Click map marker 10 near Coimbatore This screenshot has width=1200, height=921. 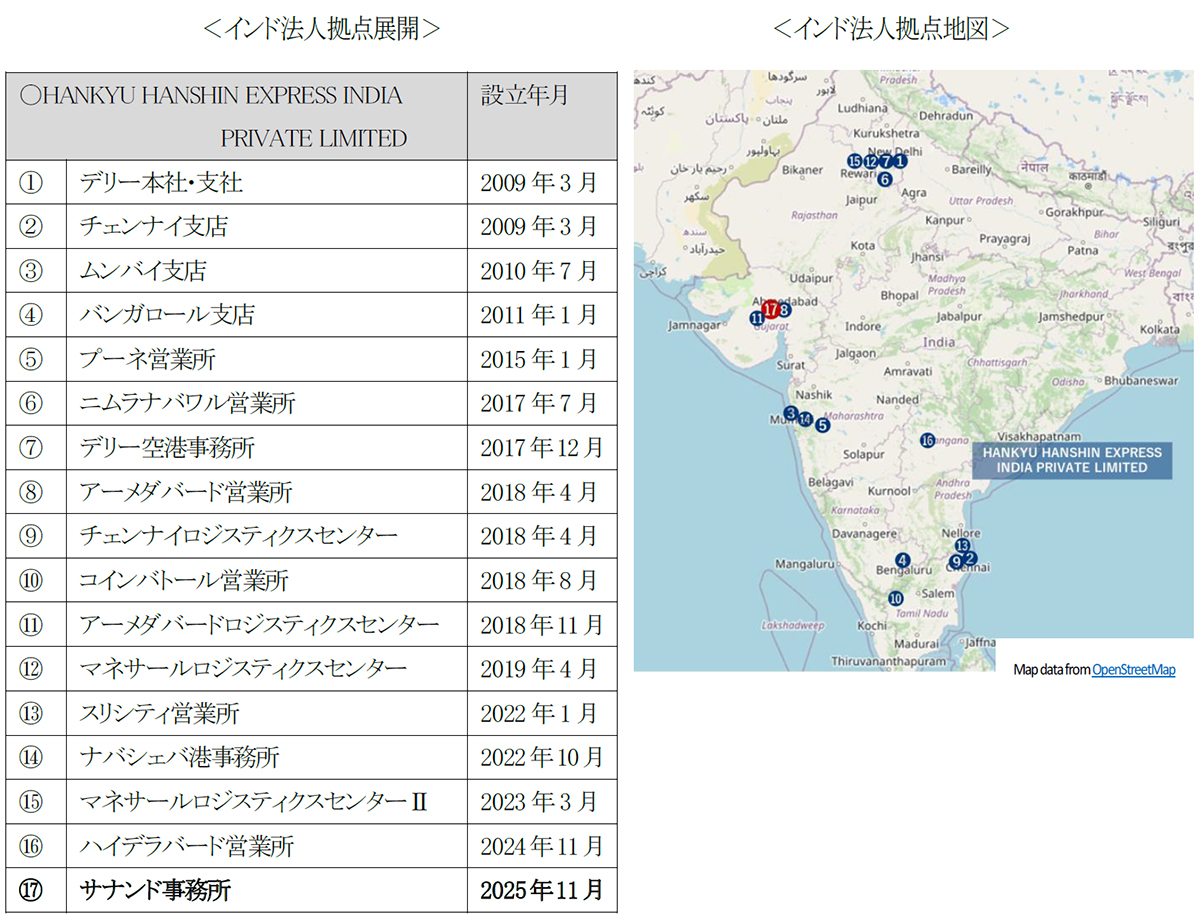pos(896,598)
